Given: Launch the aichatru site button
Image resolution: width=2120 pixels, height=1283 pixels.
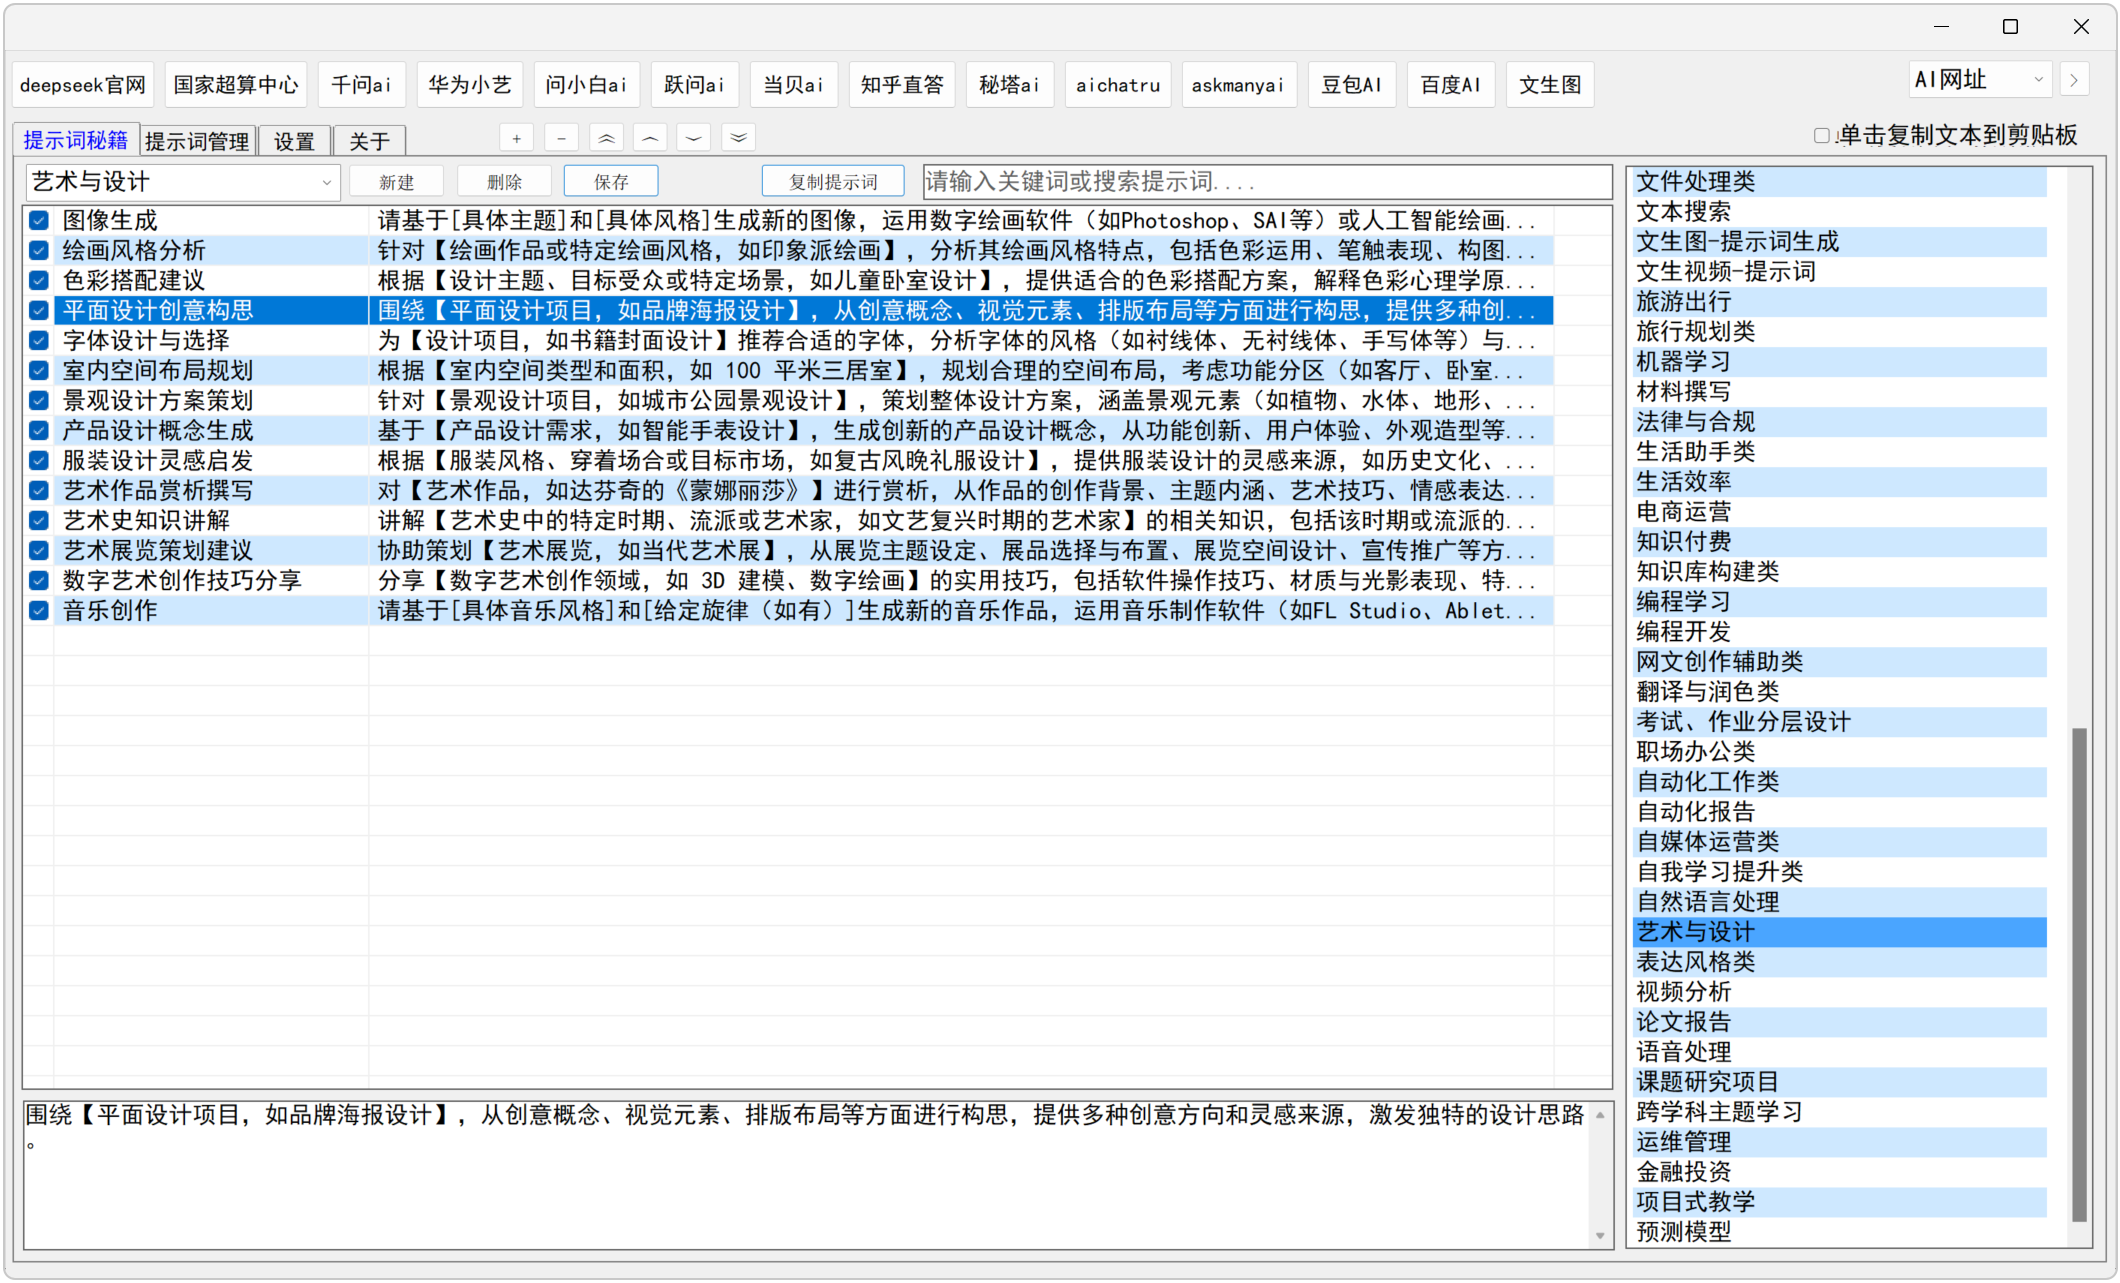Looking at the screenshot, I should [1118, 85].
